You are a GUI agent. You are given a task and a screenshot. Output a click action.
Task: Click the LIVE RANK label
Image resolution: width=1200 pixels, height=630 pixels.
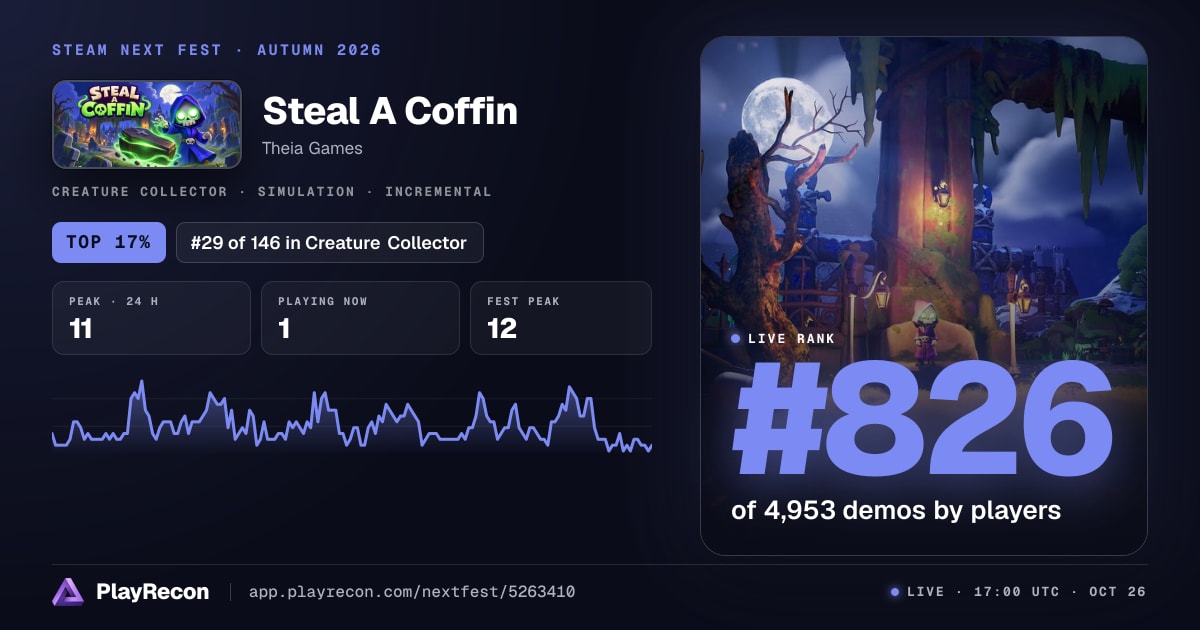click(x=791, y=339)
